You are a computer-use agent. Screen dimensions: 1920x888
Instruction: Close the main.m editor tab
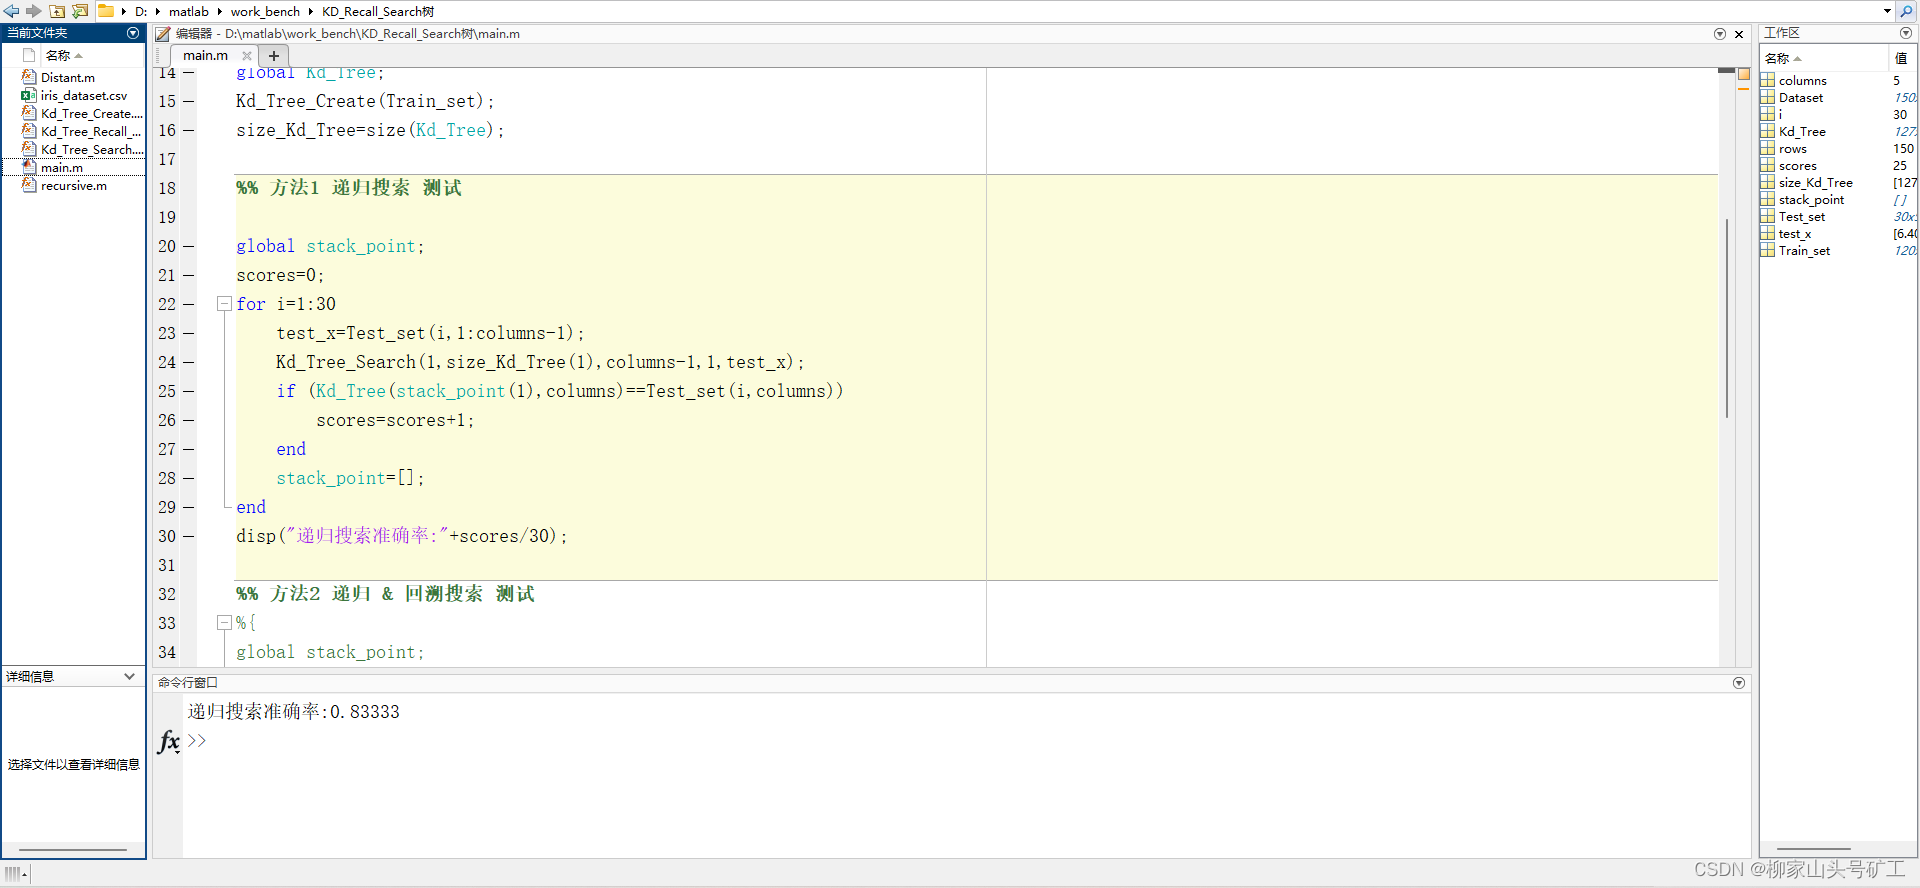tap(247, 56)
